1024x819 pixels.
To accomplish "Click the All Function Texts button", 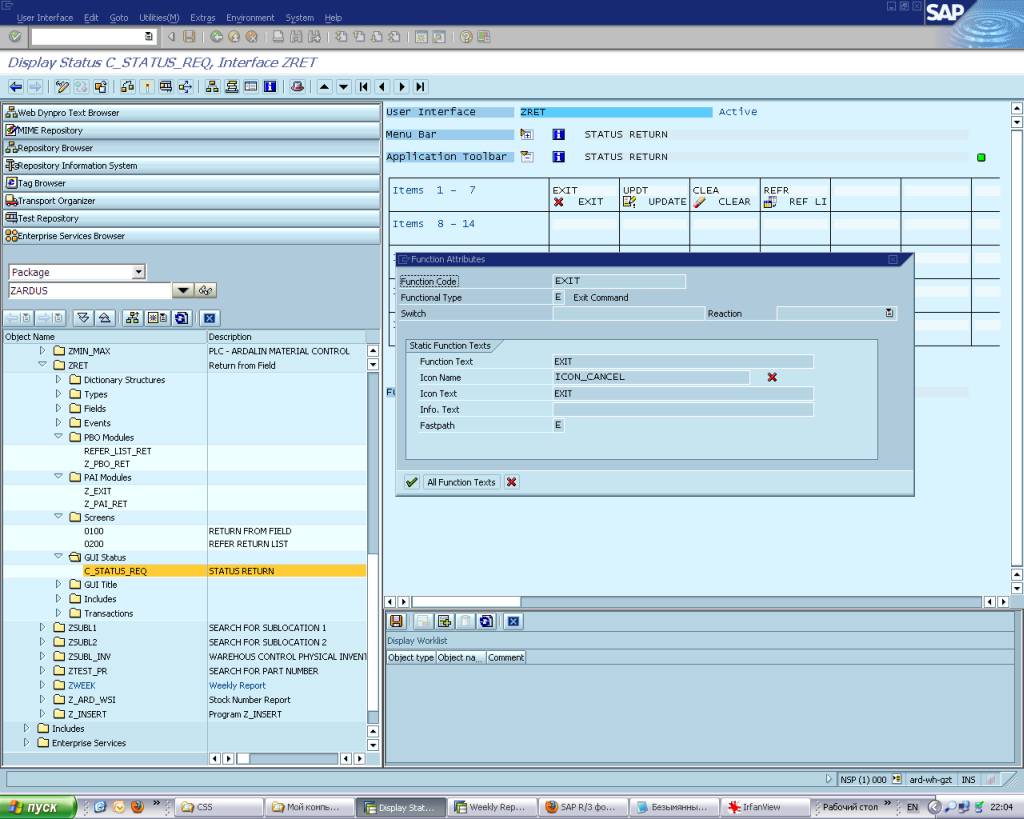I will click(461, 482).
